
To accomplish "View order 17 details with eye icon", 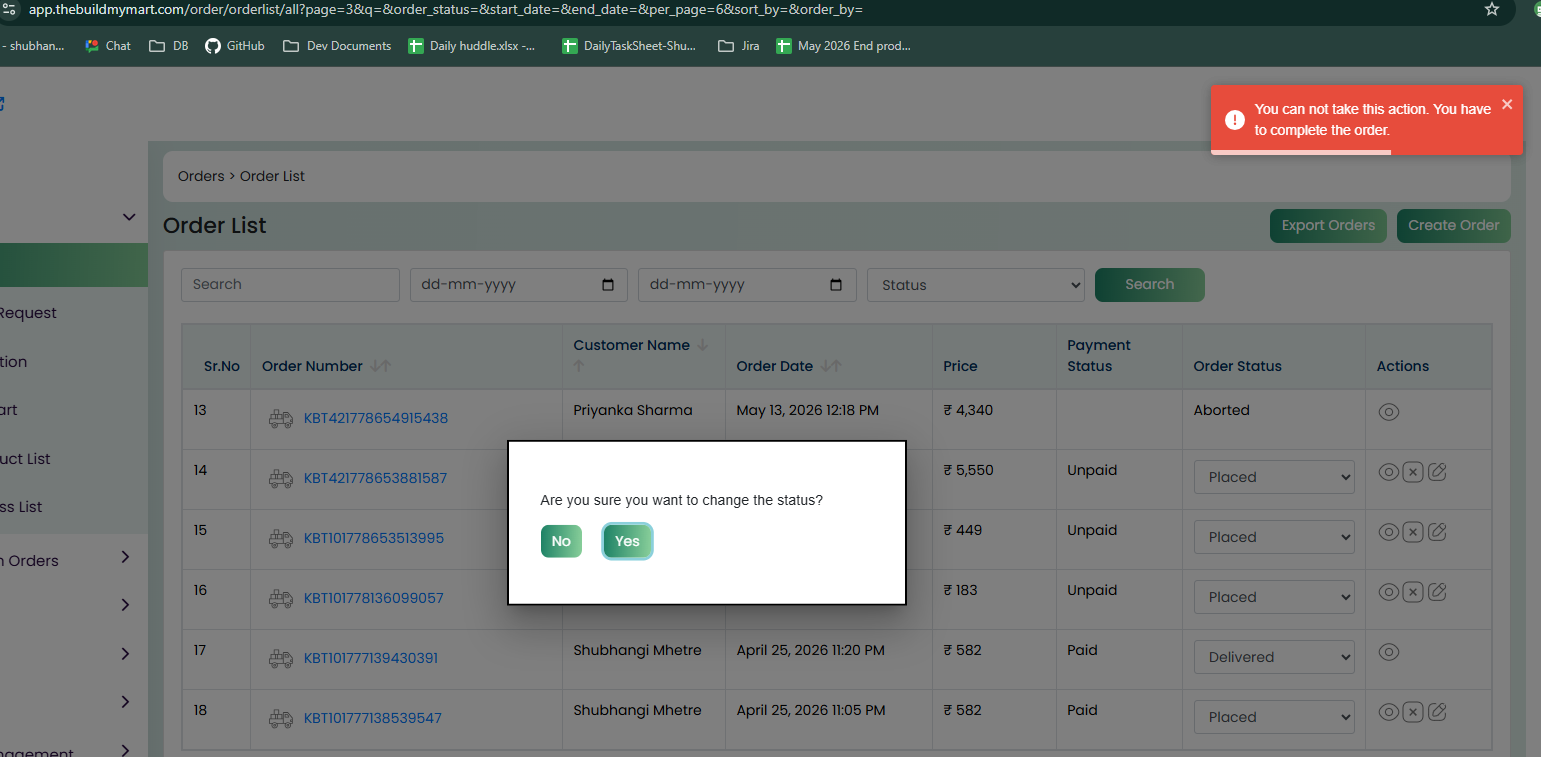I will (1388, 652).
